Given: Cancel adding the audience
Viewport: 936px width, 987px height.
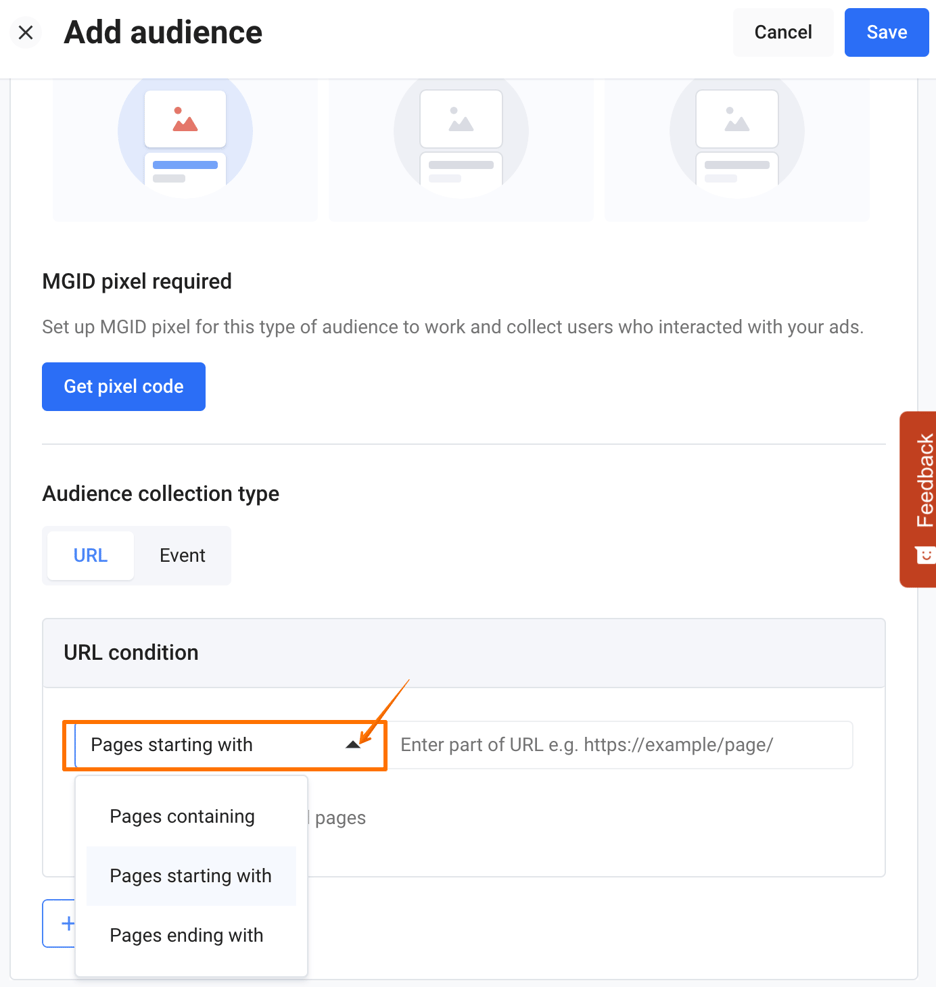Looking at the screenshot, I should tap(783, 32).
